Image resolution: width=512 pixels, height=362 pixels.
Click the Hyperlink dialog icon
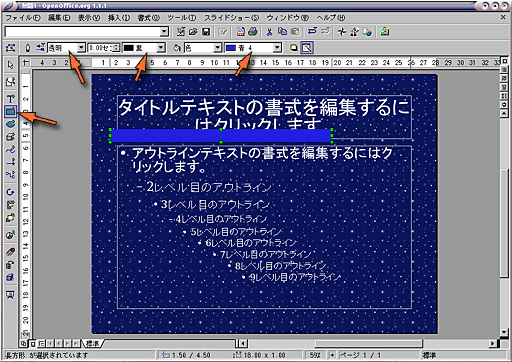[x=367, y=32]
